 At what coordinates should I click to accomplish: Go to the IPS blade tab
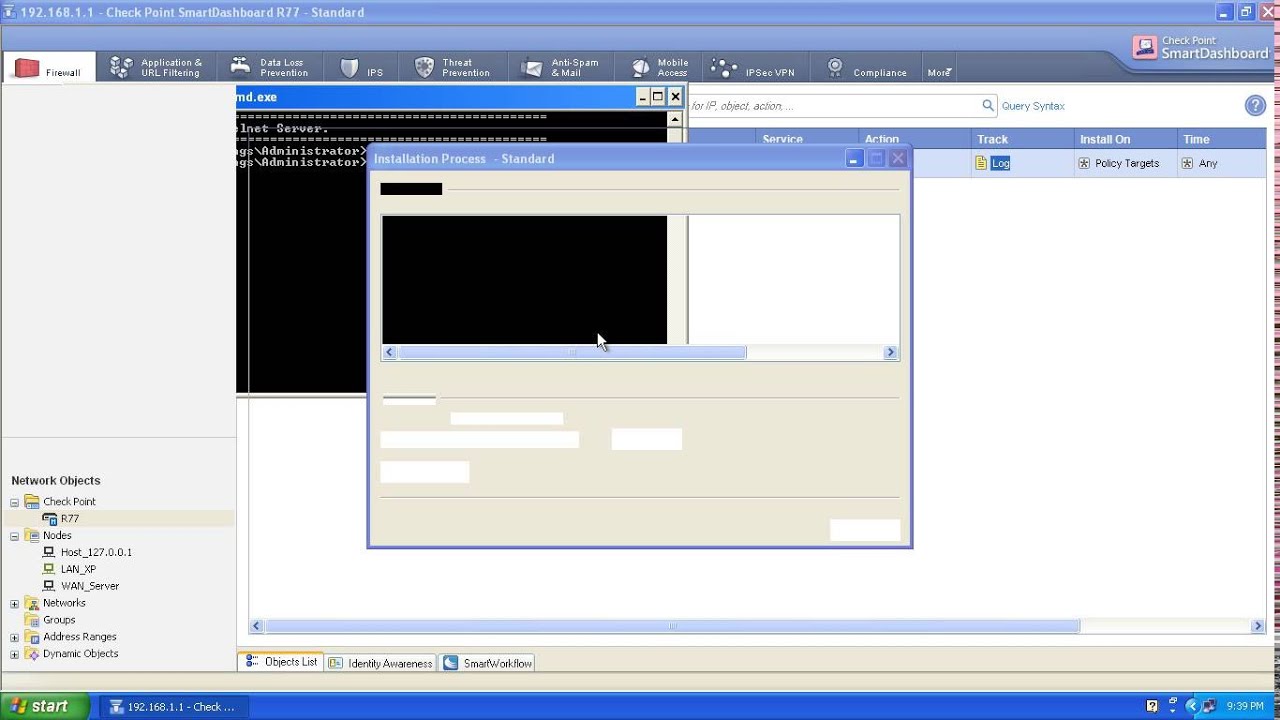[x=362, y=68]
